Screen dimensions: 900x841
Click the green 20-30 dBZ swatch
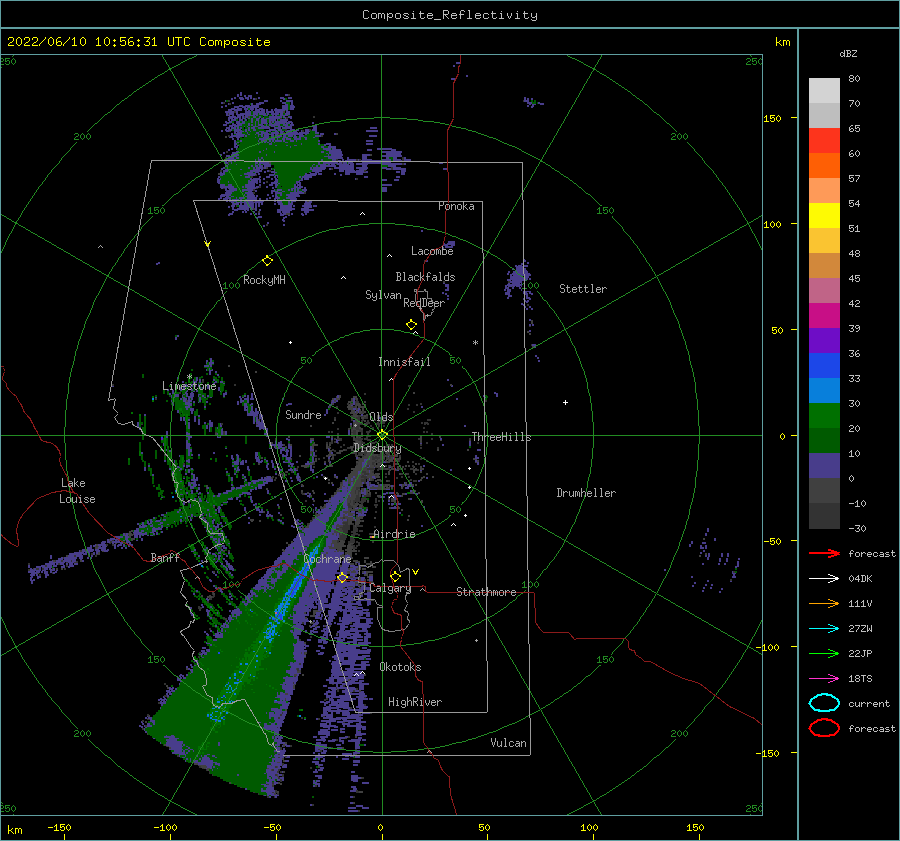pyautogui.click(x=824, y=416)
